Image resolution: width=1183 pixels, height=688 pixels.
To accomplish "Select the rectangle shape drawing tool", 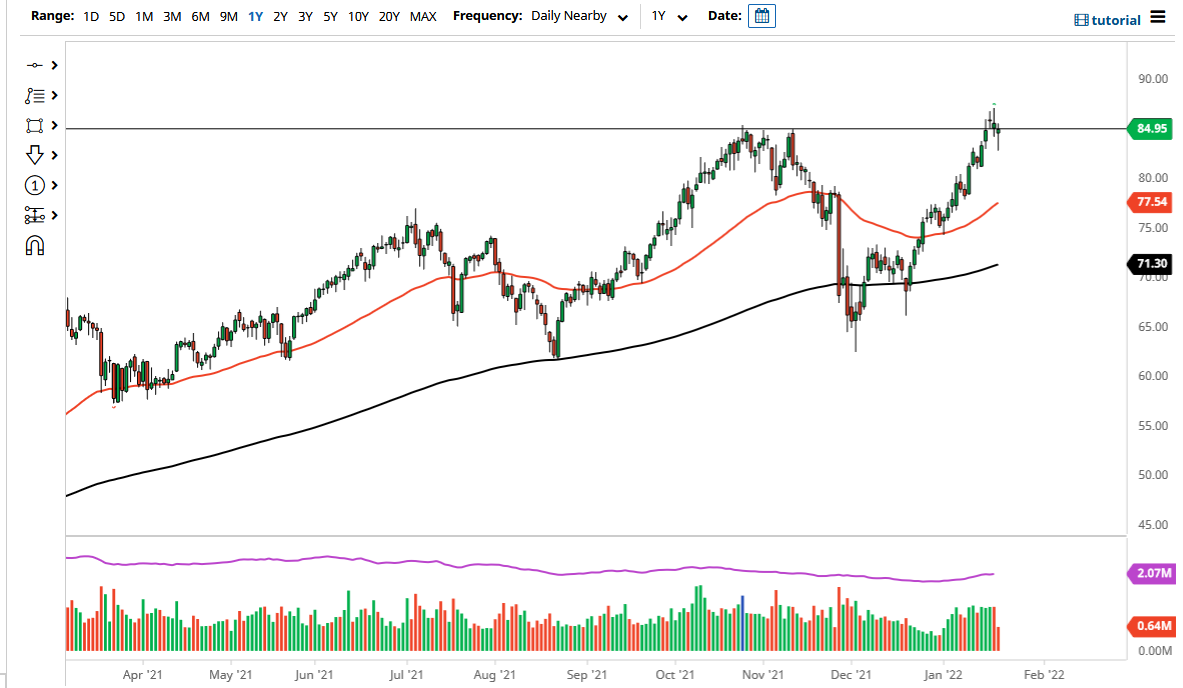I will [x=35, y=125].
